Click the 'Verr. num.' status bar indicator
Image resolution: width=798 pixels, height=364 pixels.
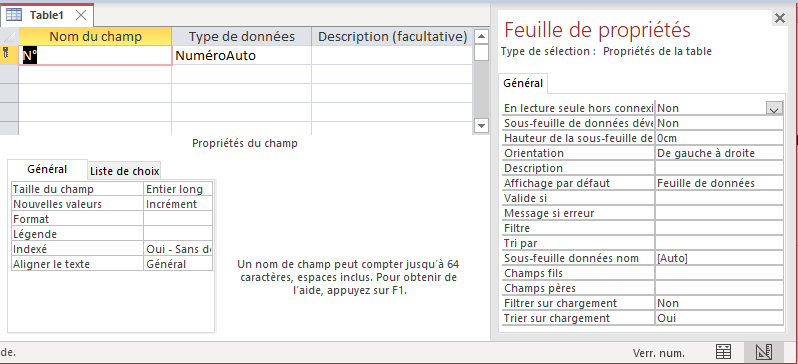659,353
